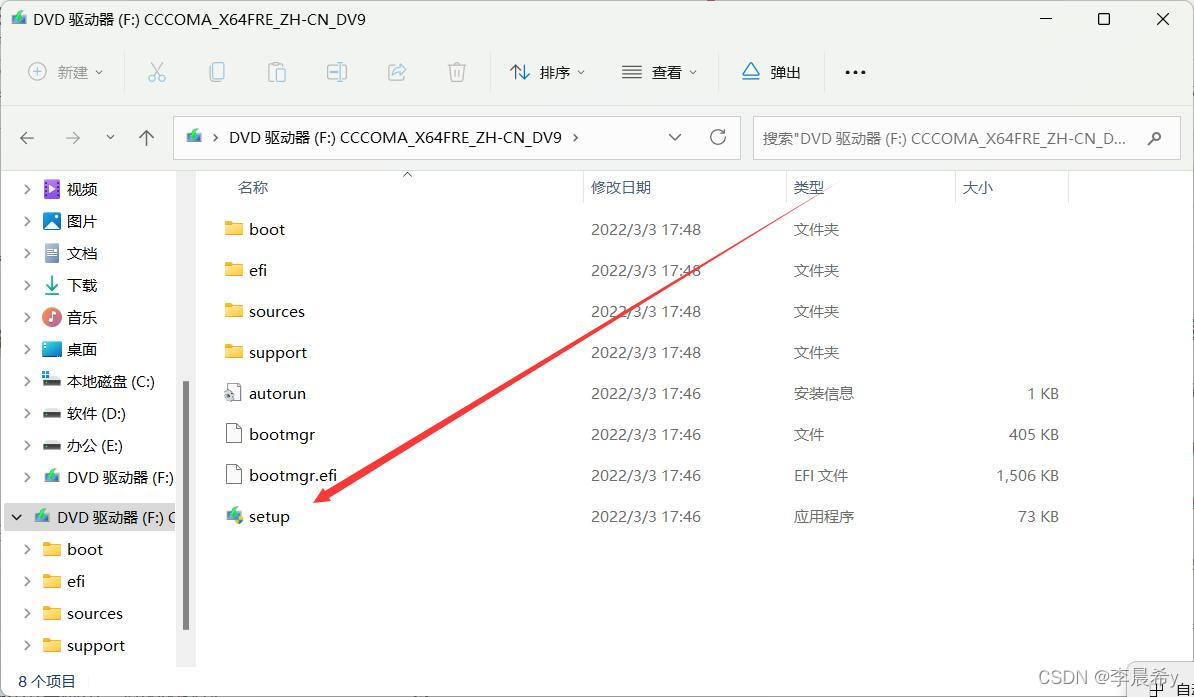Open address bar history dropdown
1194x697 pixels.
point(675,138)
